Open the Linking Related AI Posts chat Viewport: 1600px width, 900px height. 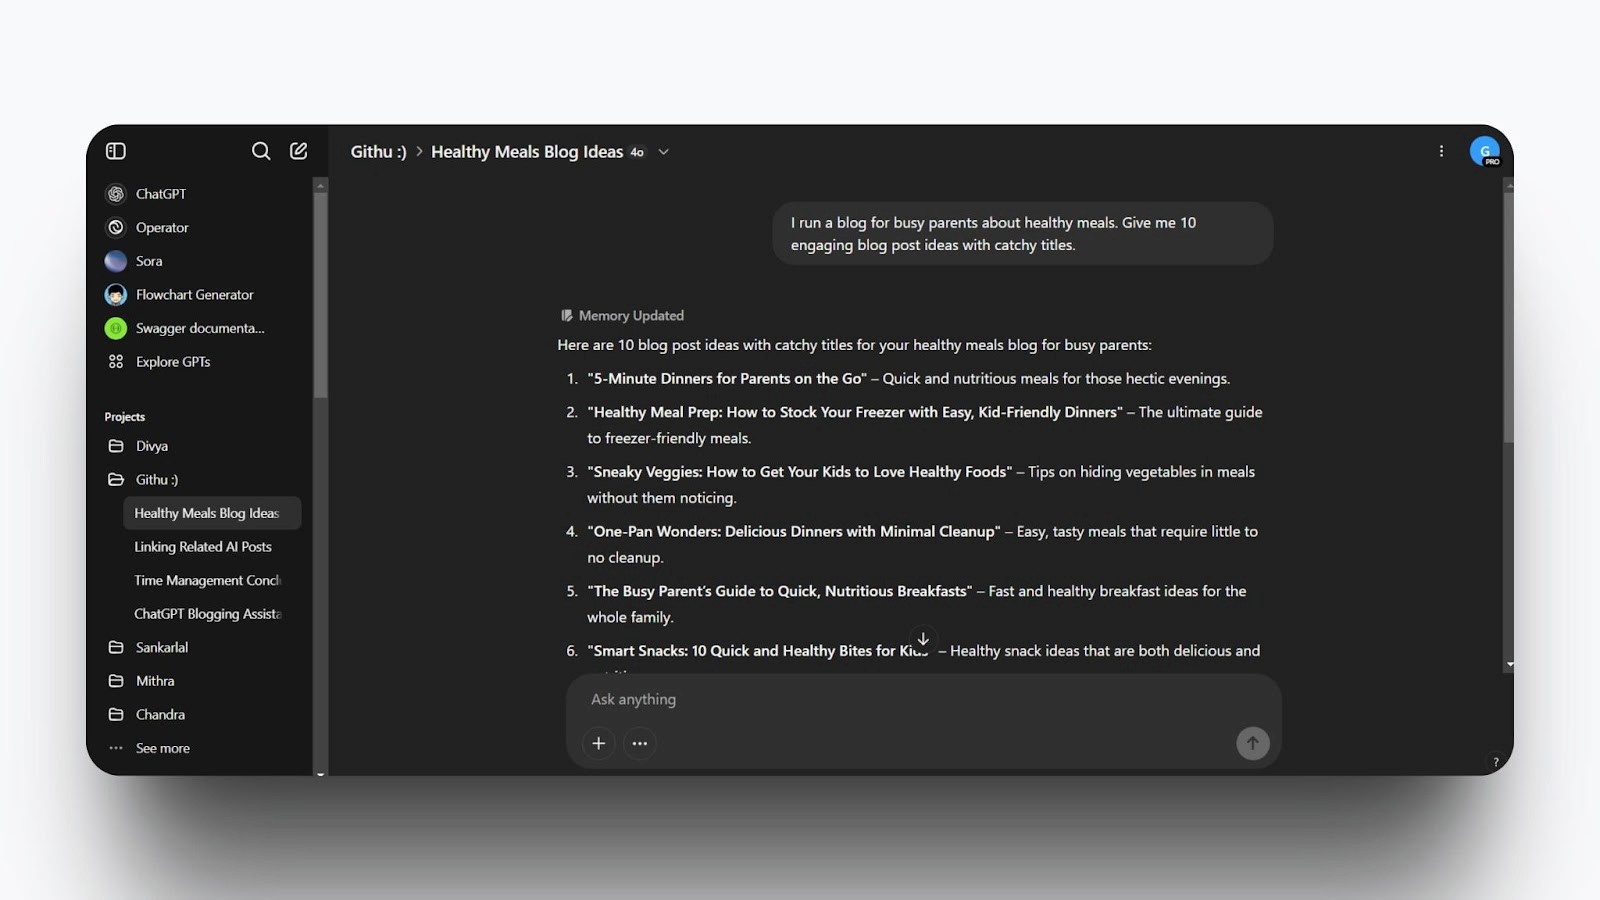203,547
